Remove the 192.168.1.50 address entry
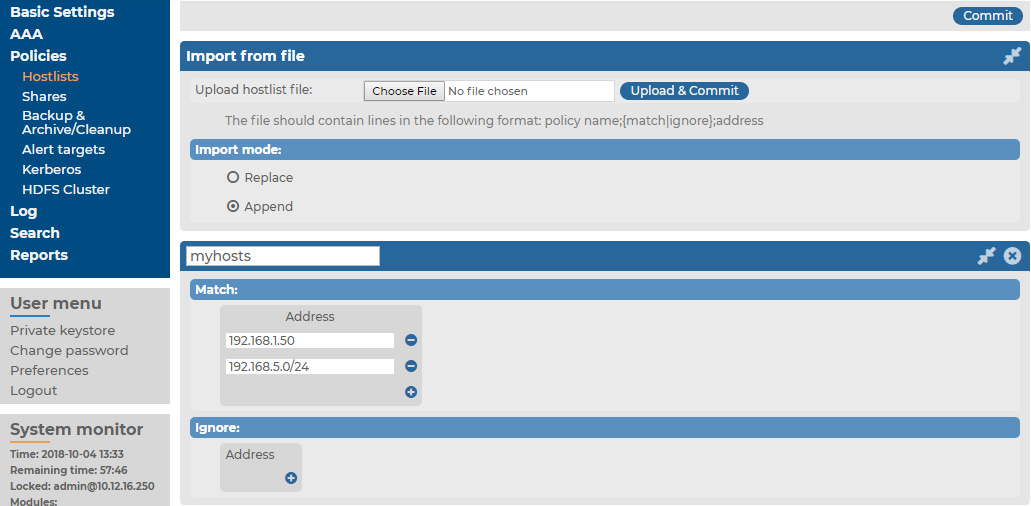The width and height of the screenshot is (1031, 506). coord(411,340)
